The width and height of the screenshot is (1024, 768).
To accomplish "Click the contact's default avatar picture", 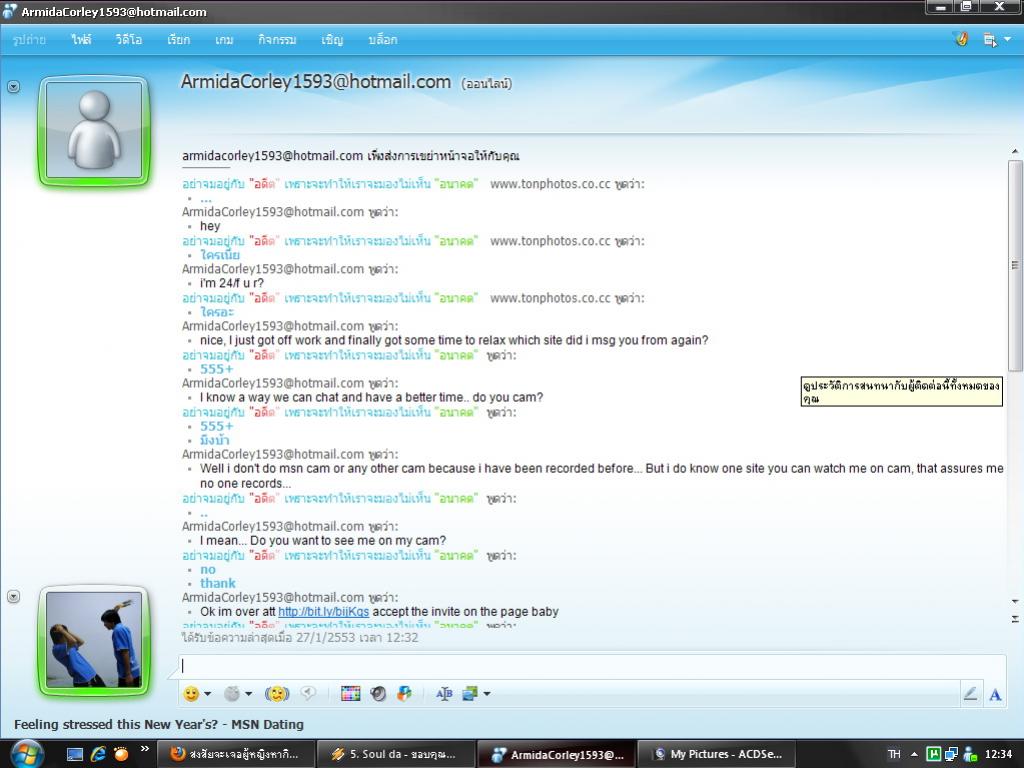I will point(94,131).
